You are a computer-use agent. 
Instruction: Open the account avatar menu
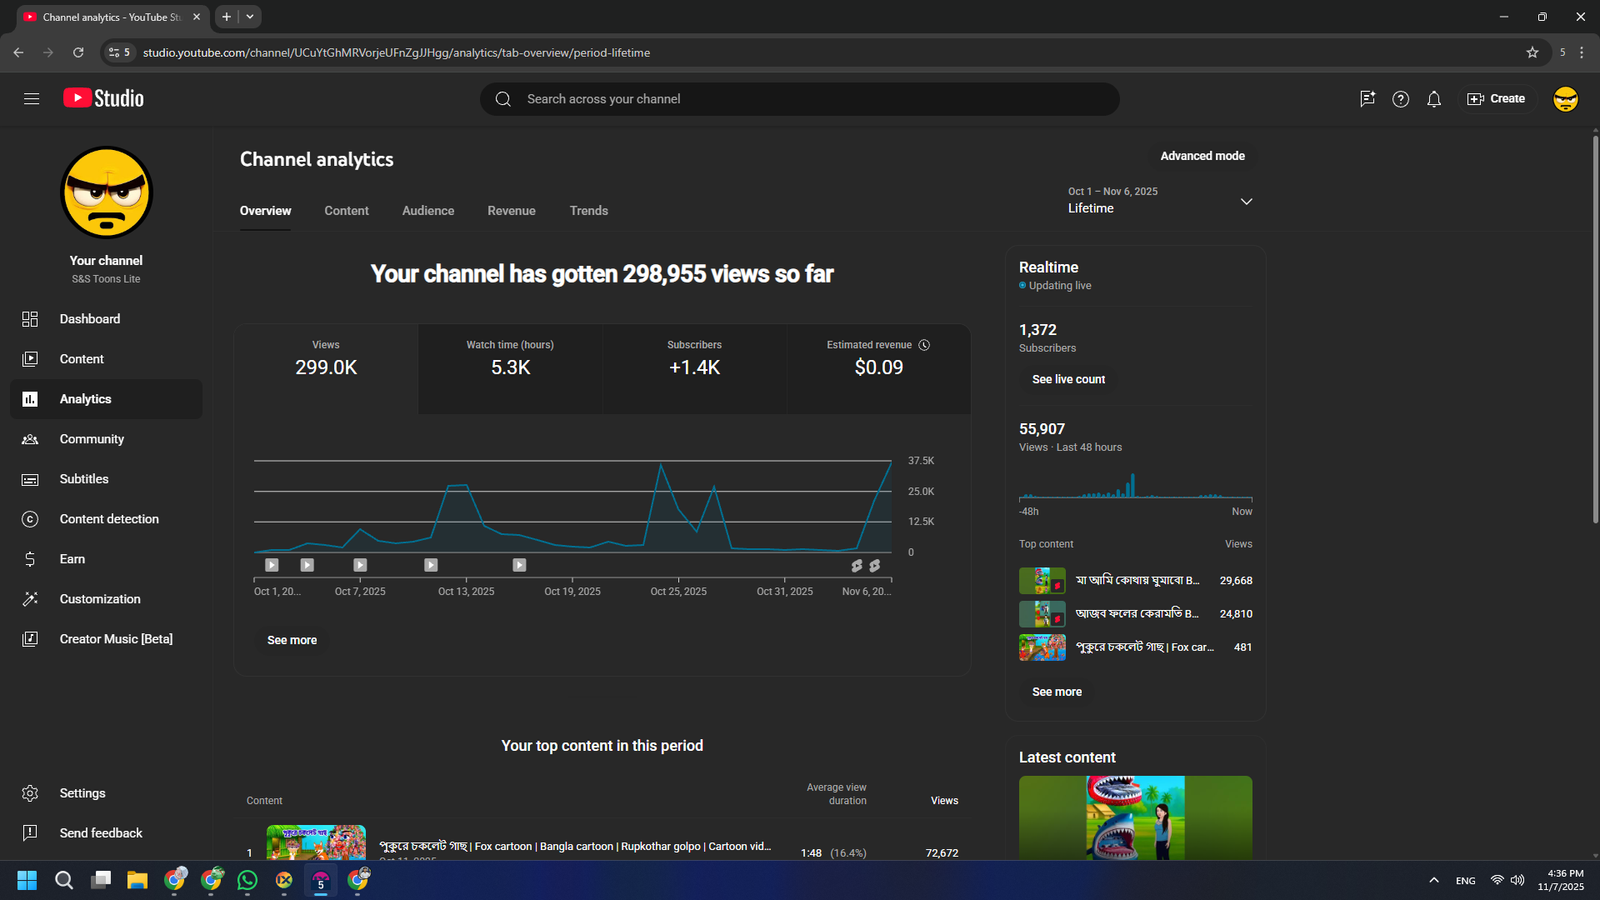click(1565, 99)
